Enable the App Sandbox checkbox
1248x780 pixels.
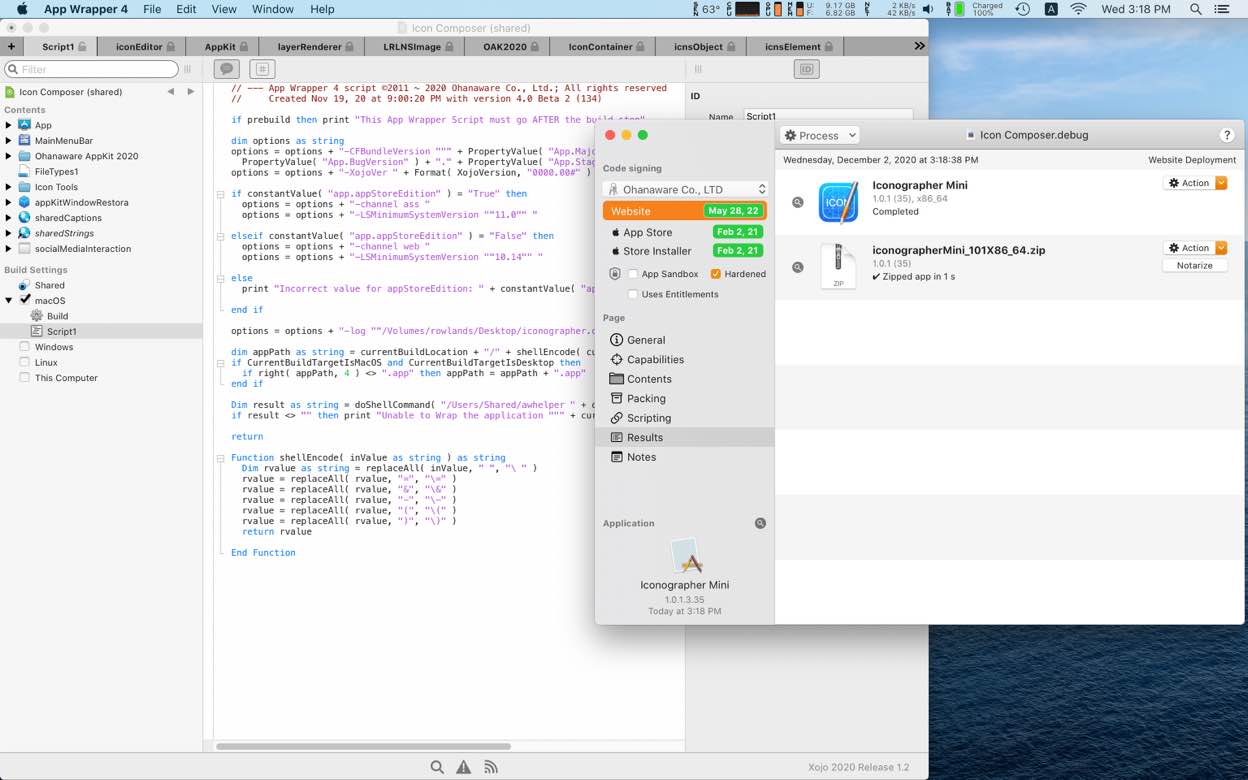tap(633, 274)
